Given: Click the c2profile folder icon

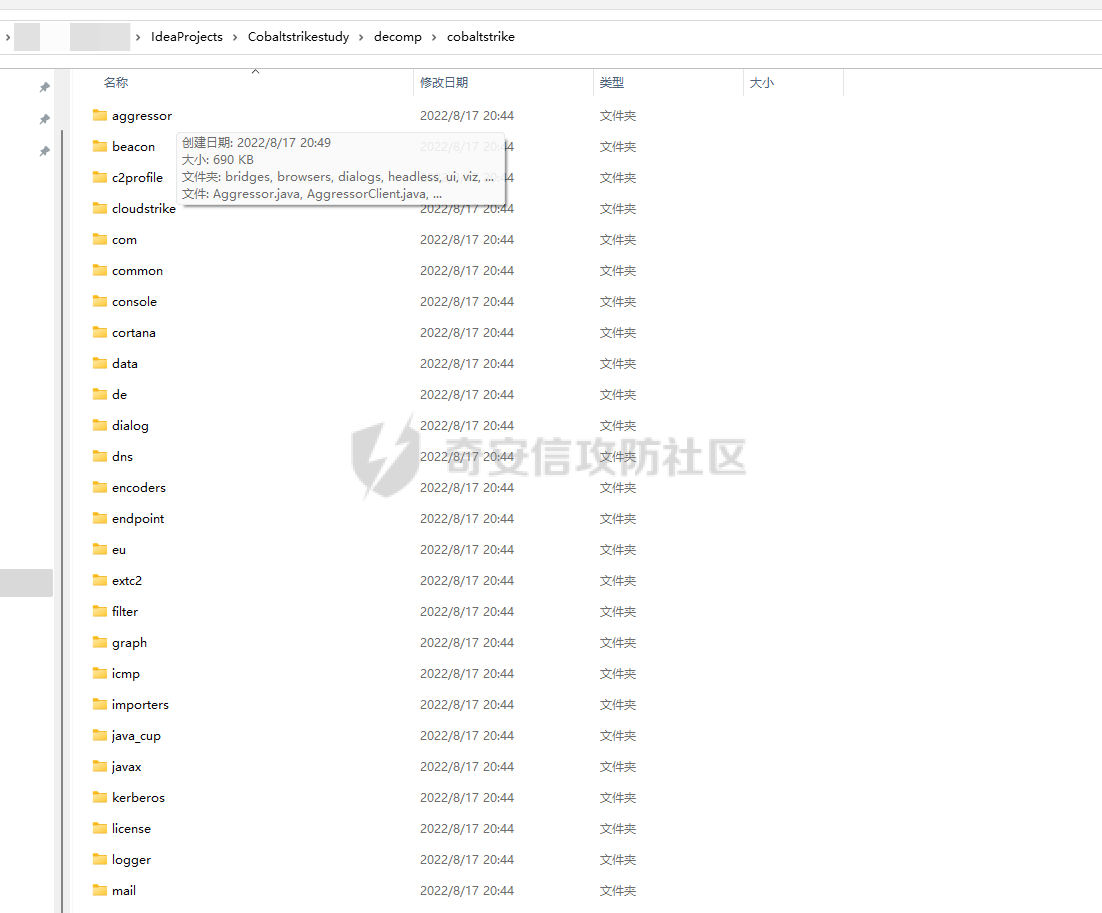Looking at the screenshot, I should click(100, 177).
